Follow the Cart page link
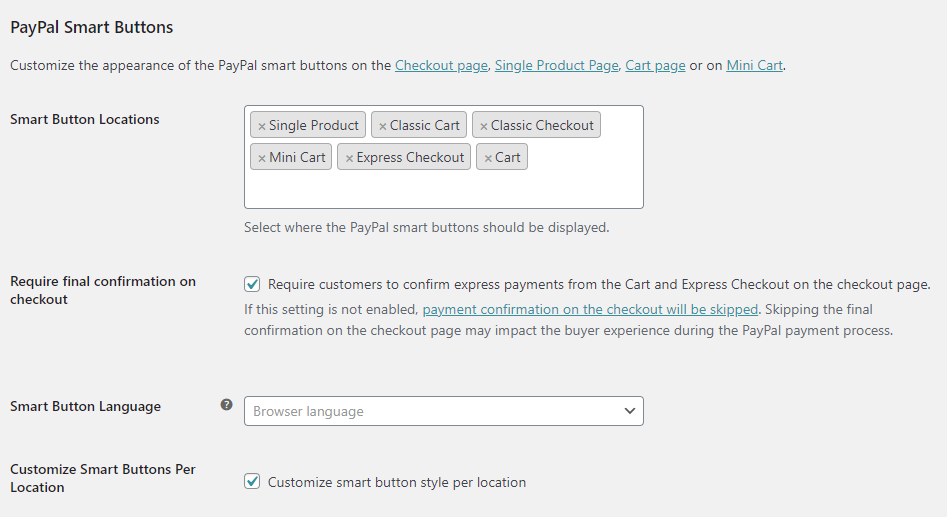The height and width of the screenshot is (517, 947). (x=655, y=66)
